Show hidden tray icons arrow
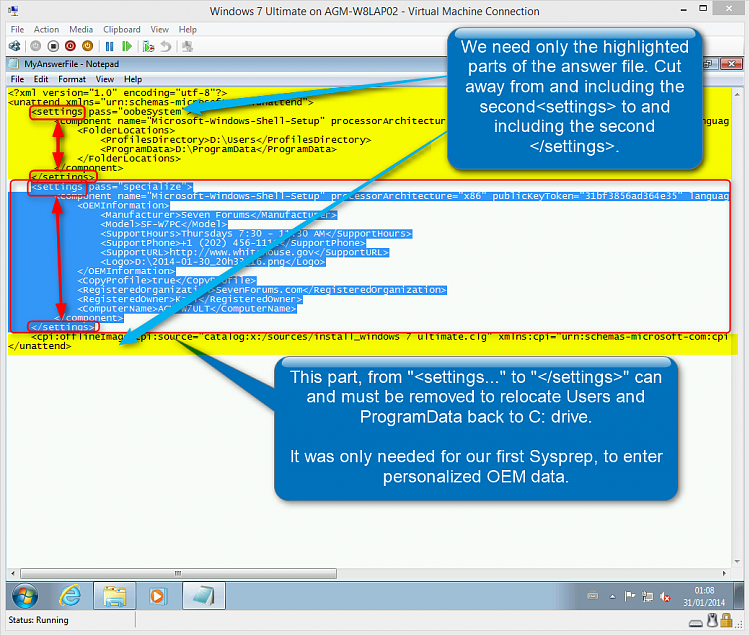 click(x=612, y=596)
